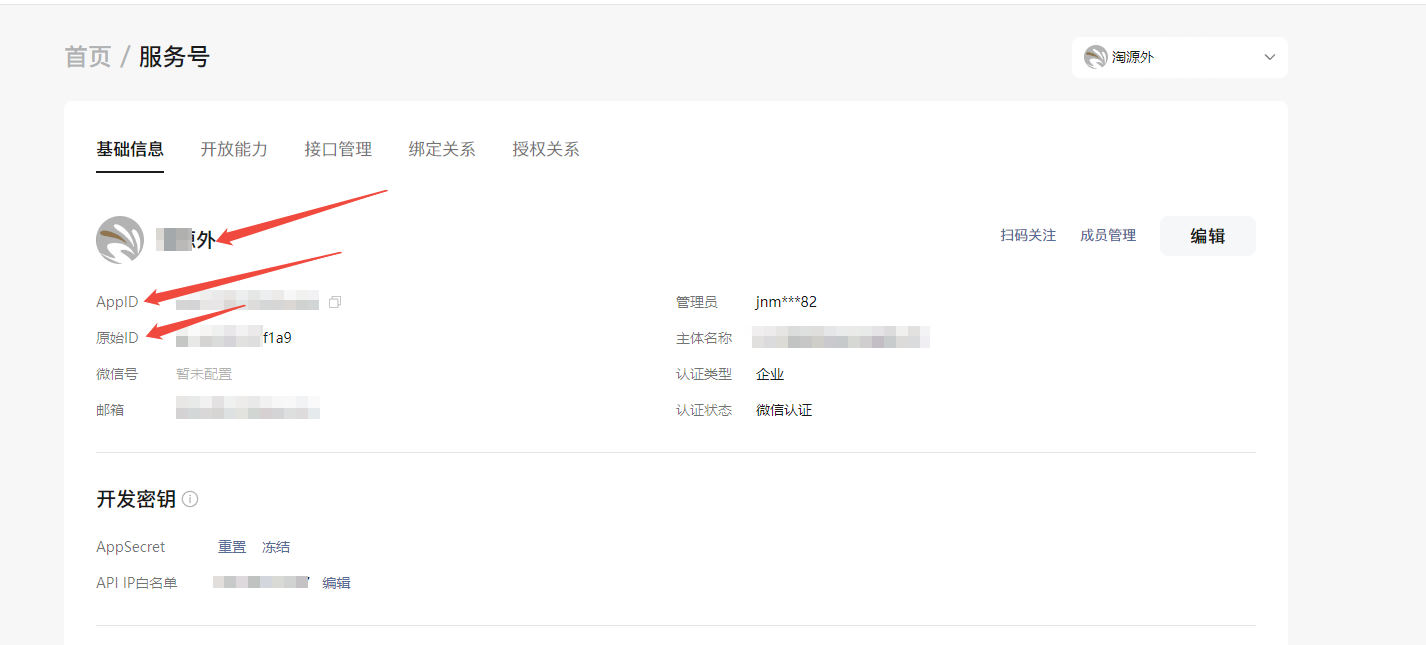
Task: Click the service account logo avatar
Action: (x=120, y=239)
